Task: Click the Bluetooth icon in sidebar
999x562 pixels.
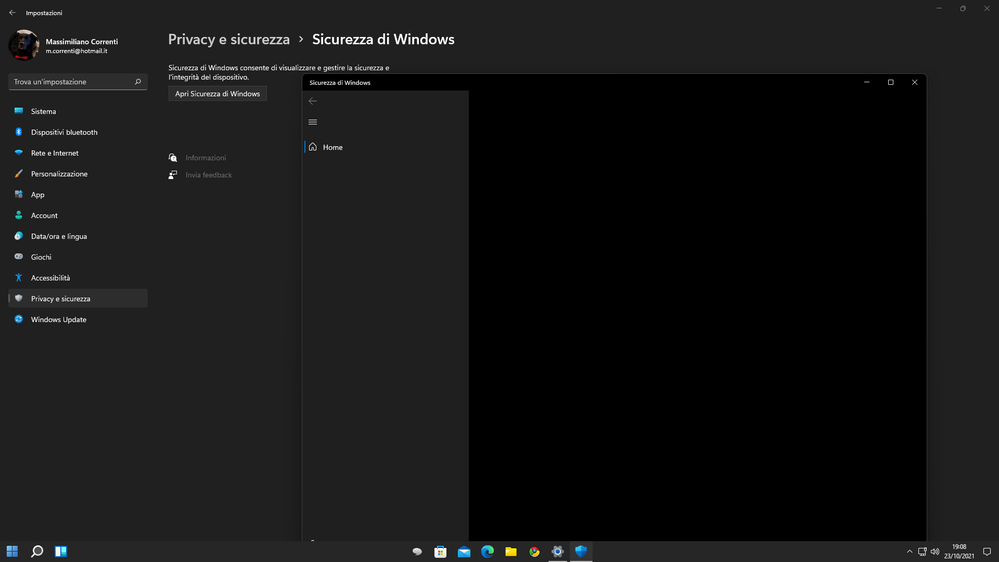Action: pos(18,132)
